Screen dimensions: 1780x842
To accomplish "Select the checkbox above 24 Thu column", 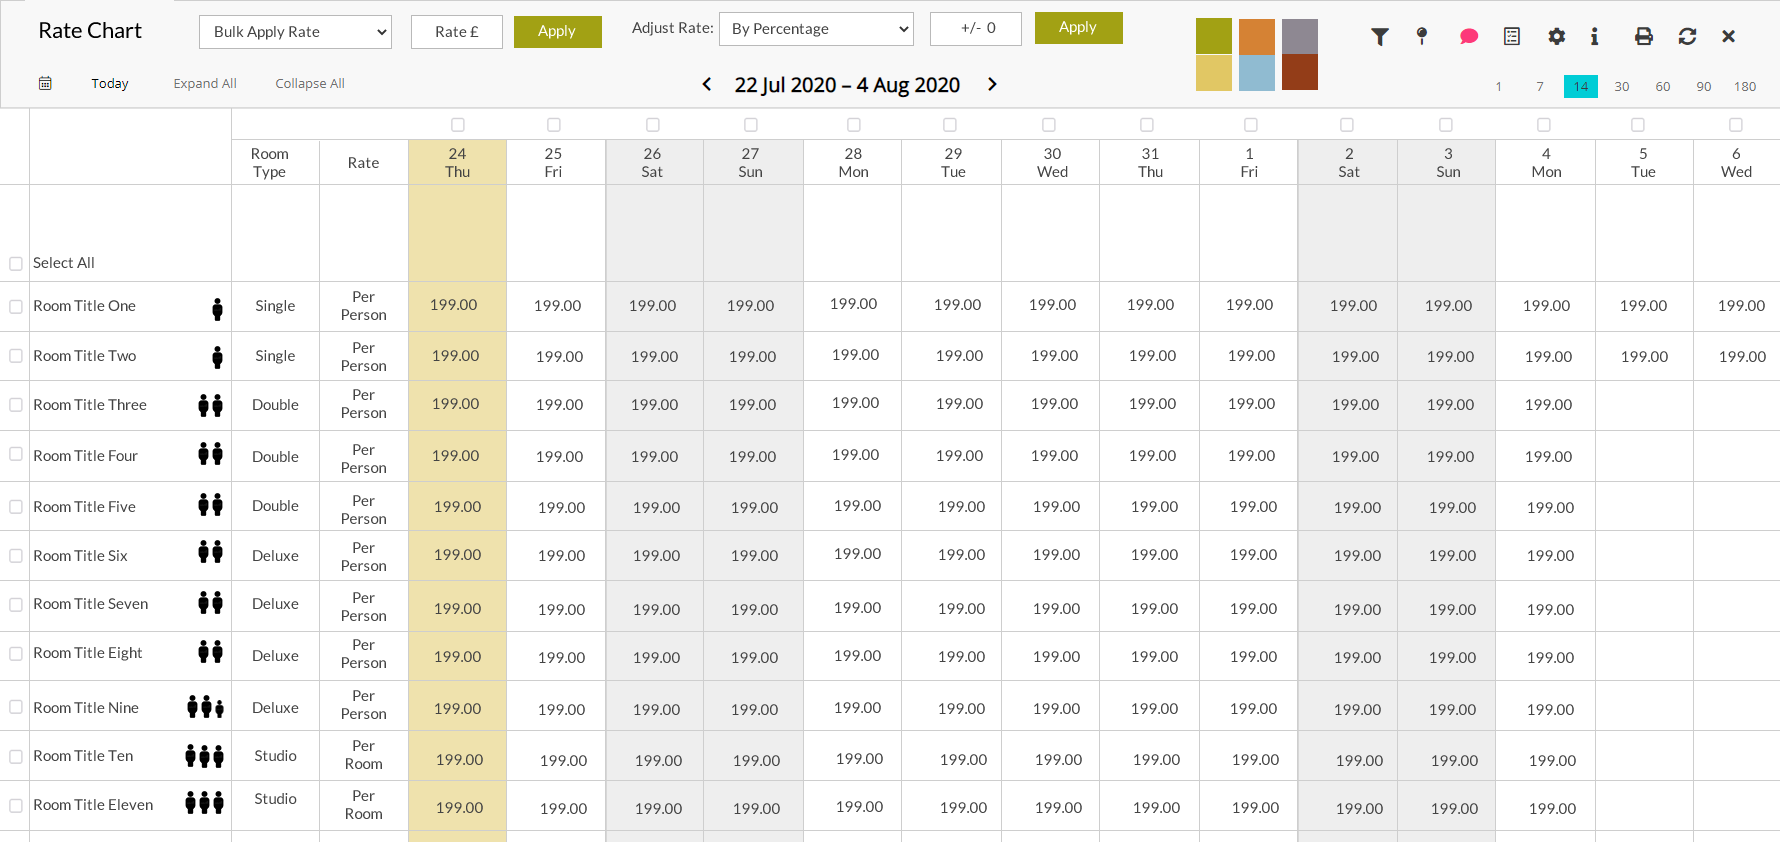I will (458, 125).
